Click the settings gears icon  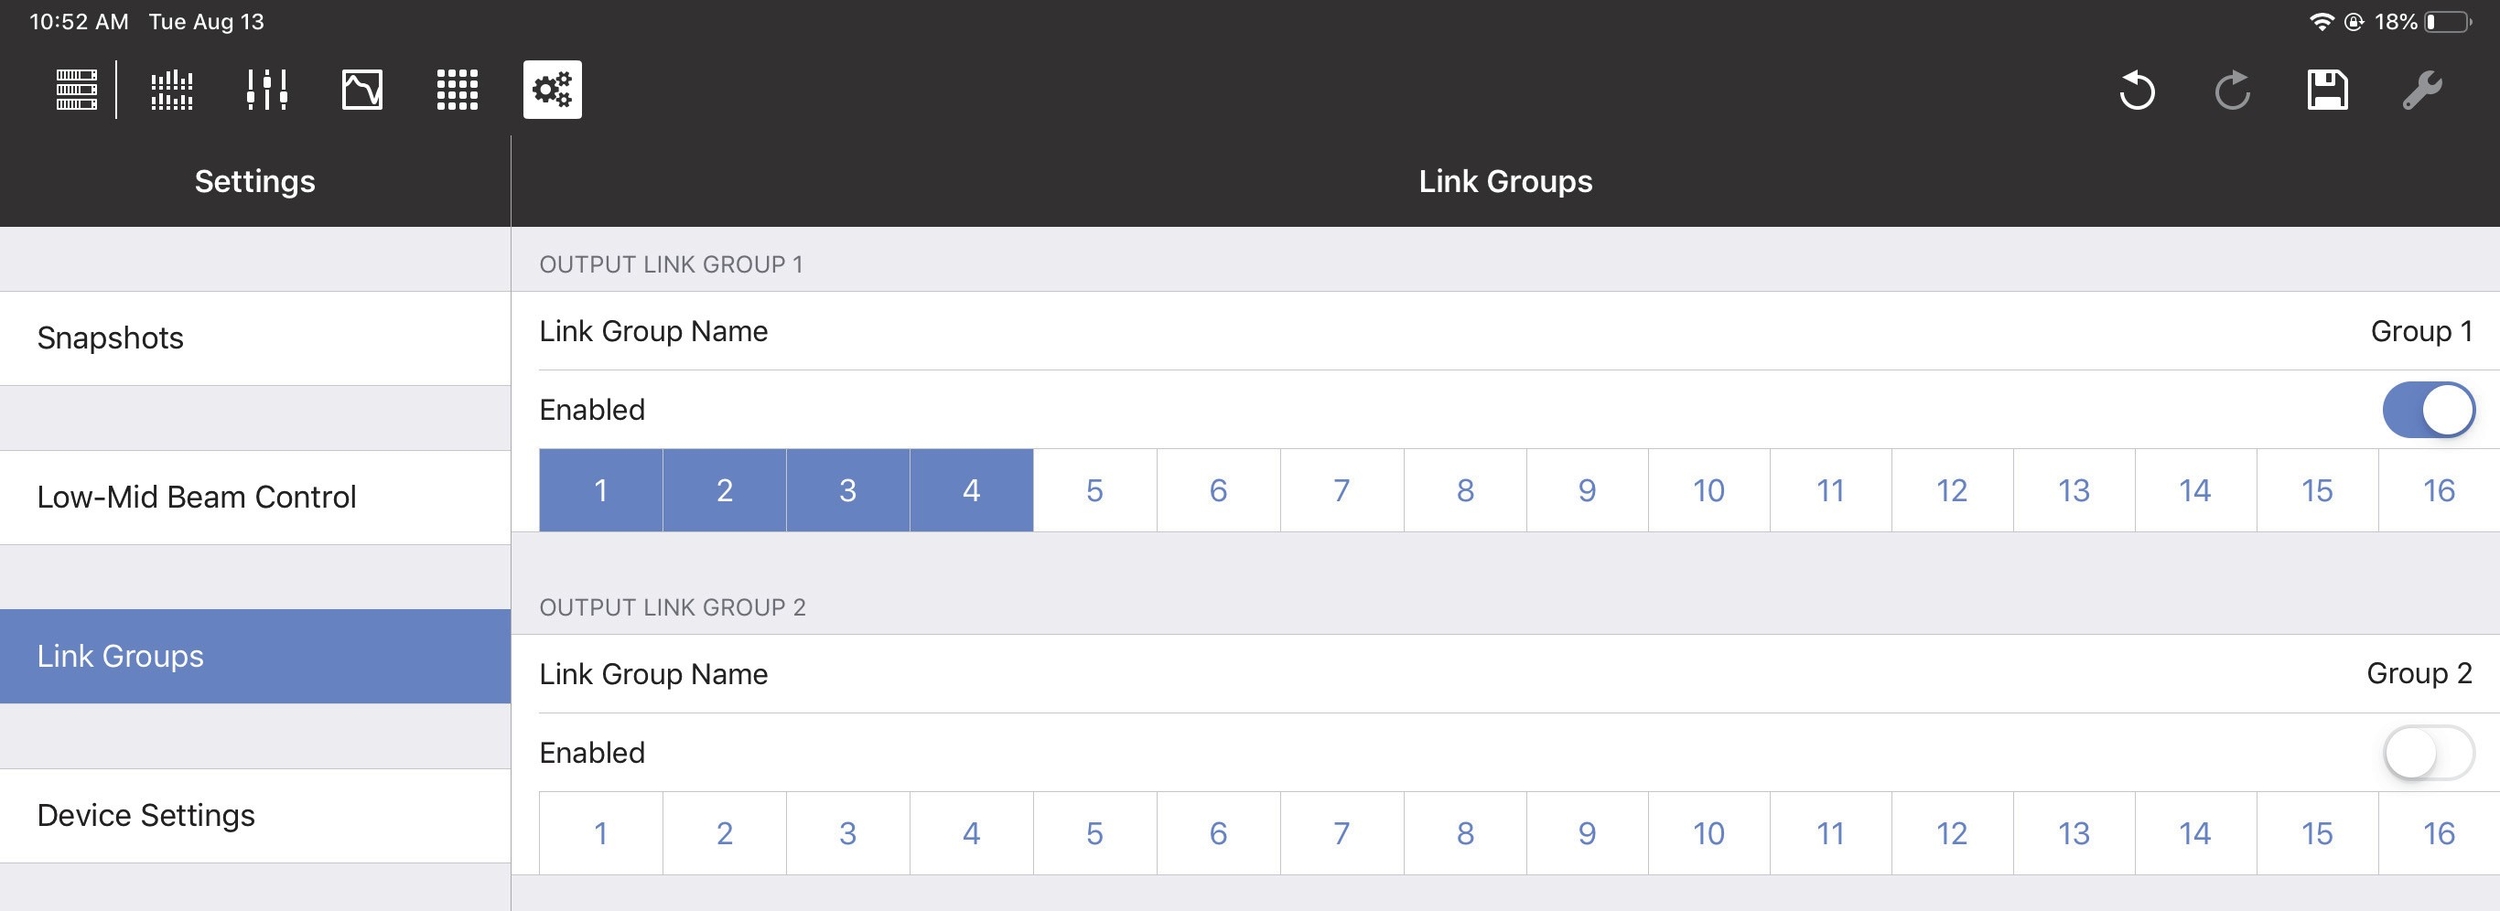point(552,90)
